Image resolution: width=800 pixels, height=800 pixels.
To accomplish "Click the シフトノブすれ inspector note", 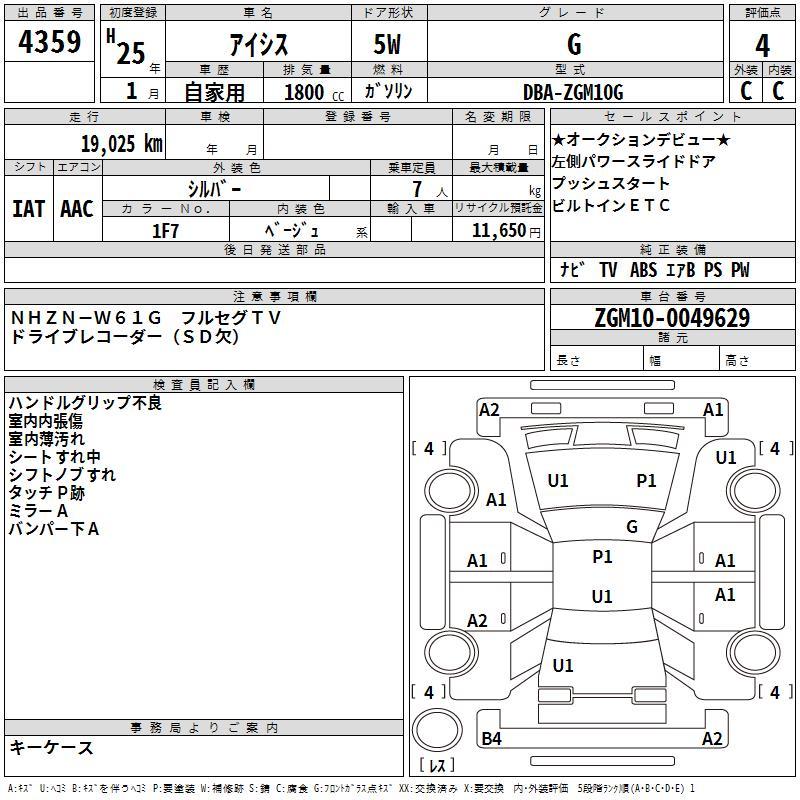I will click(62, 474).
